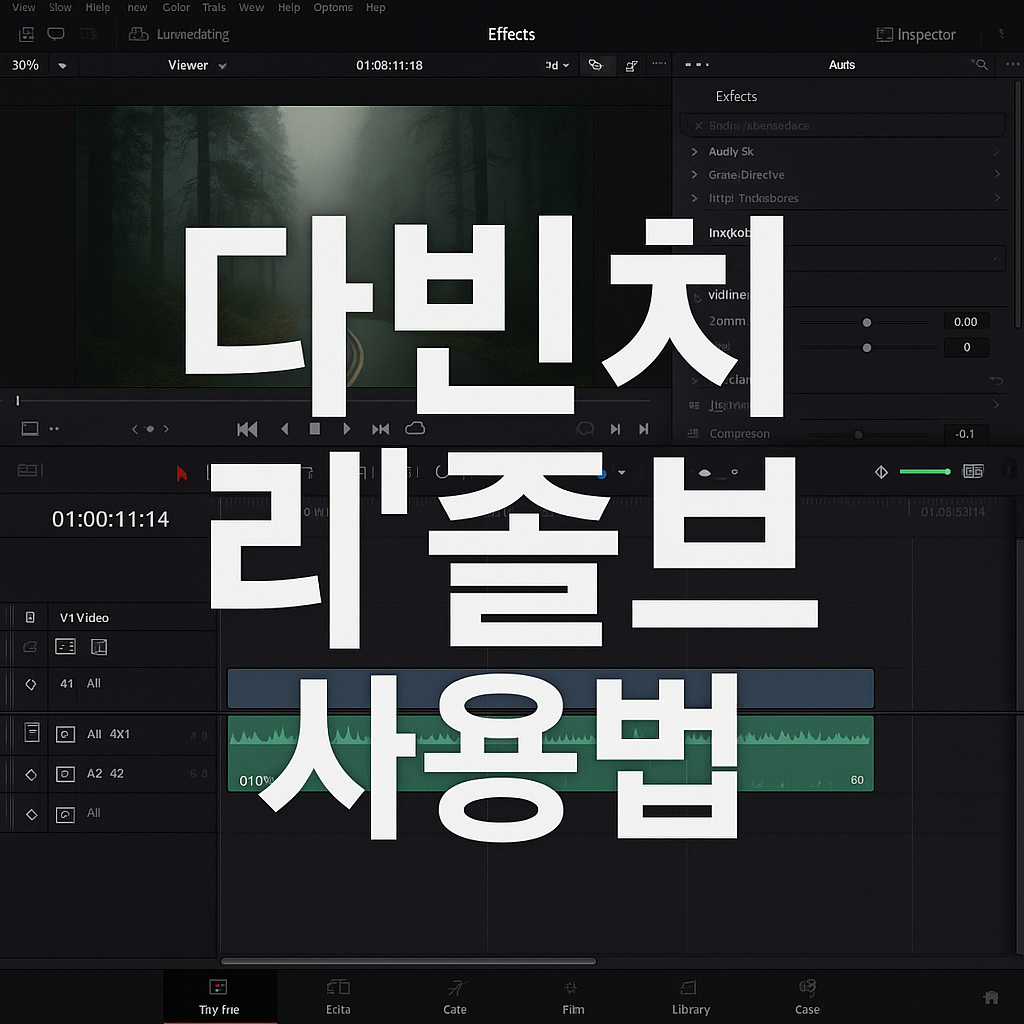This screenshot has height=1024, width=1024.
Task: Toggle bottom All track camera icon
Action: click(x=65, y=814)
